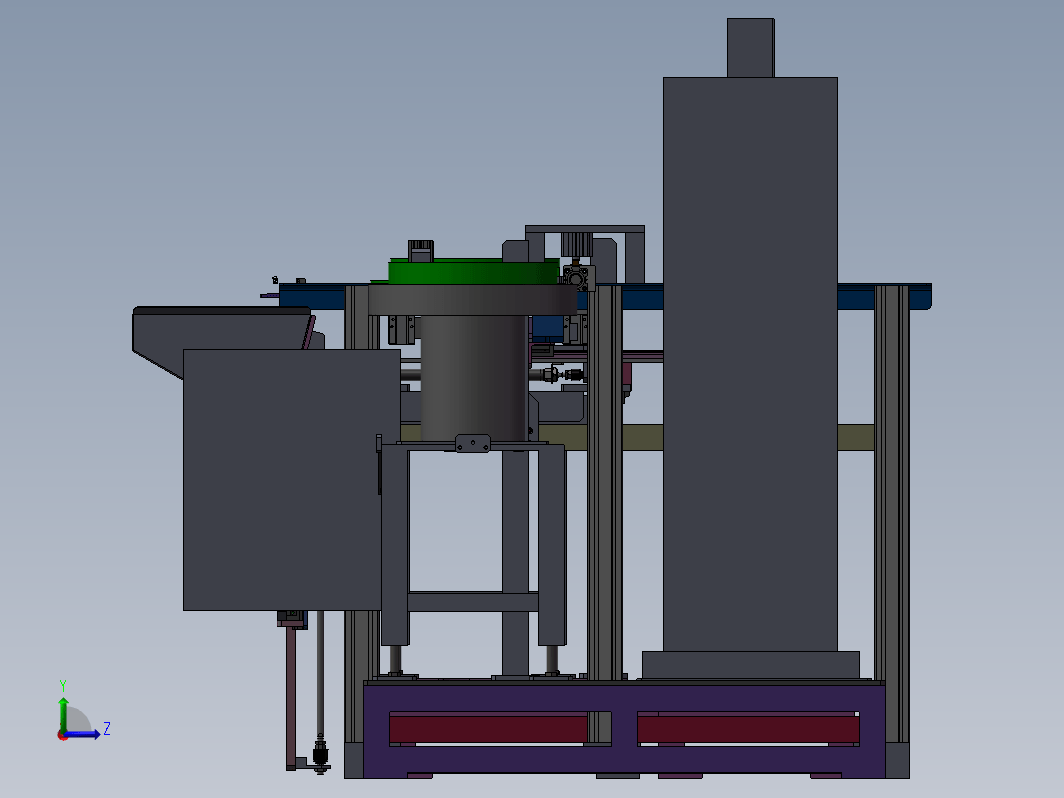
Task: Select the horizontal crossbar of the feeder stand
Action: click(473, 602)
